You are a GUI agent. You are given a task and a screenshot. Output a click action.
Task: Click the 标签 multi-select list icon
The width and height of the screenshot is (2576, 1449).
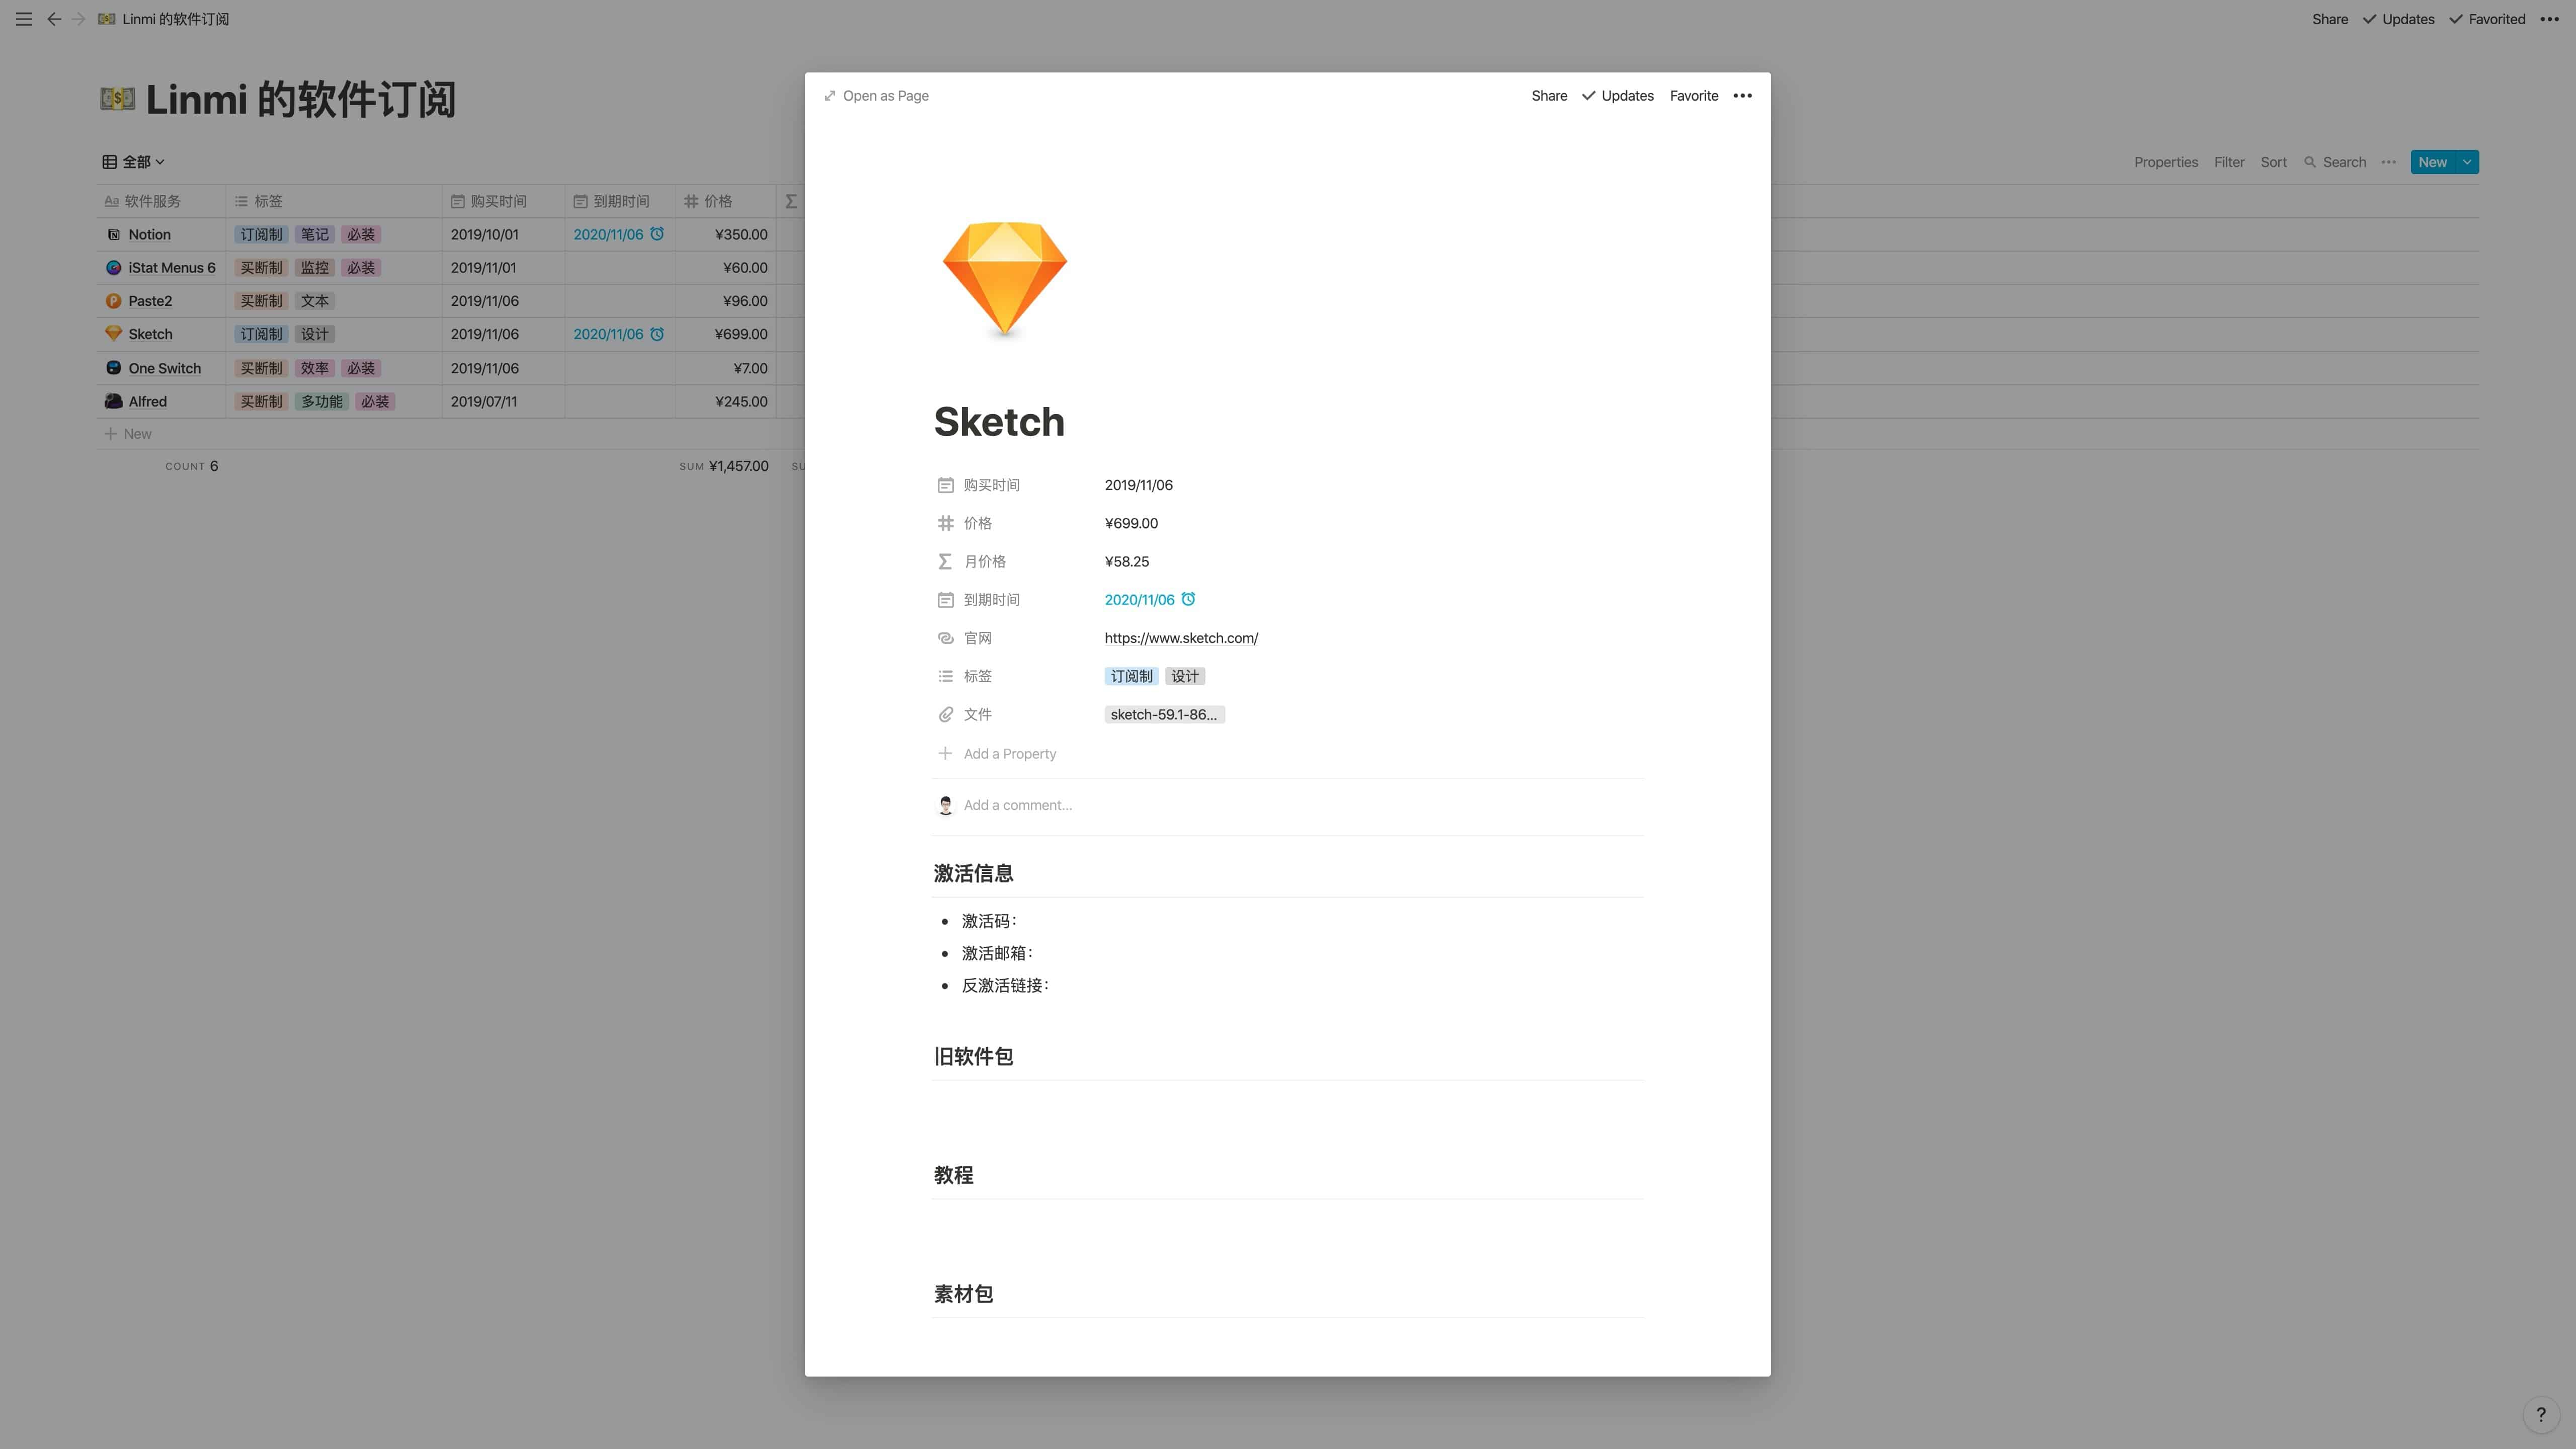click(x=945, y=676)
